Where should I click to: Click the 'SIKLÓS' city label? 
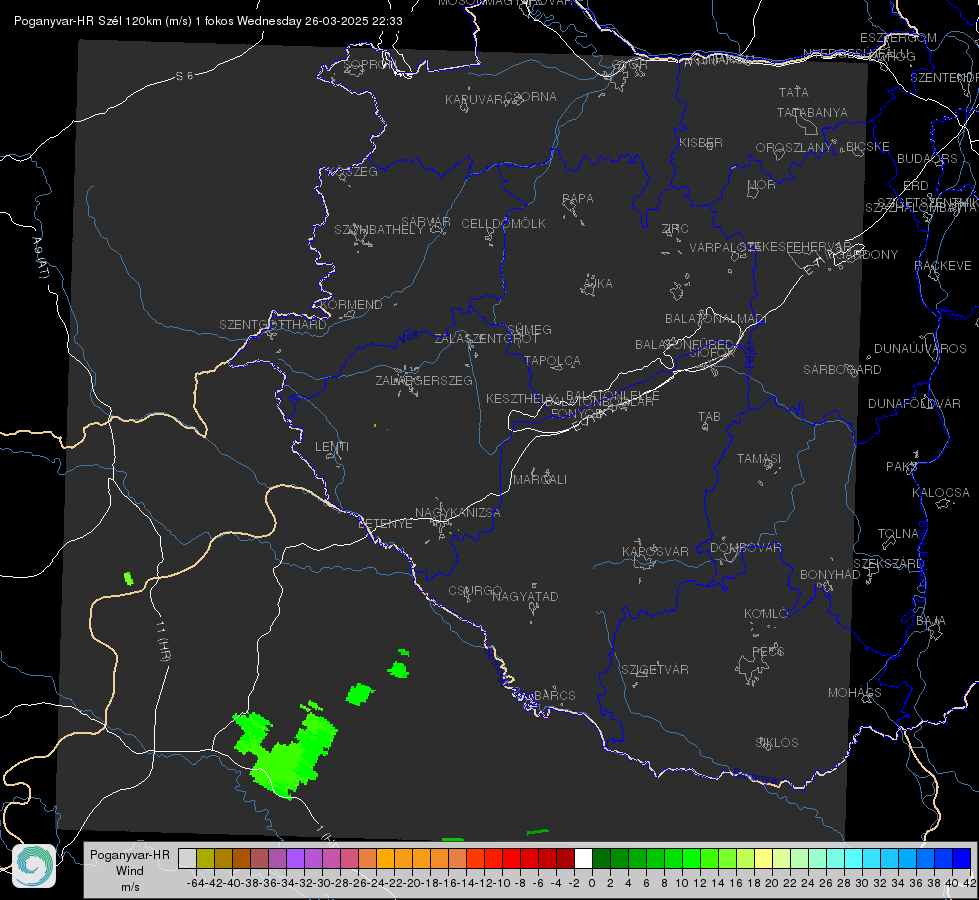[x=777, y=743]
